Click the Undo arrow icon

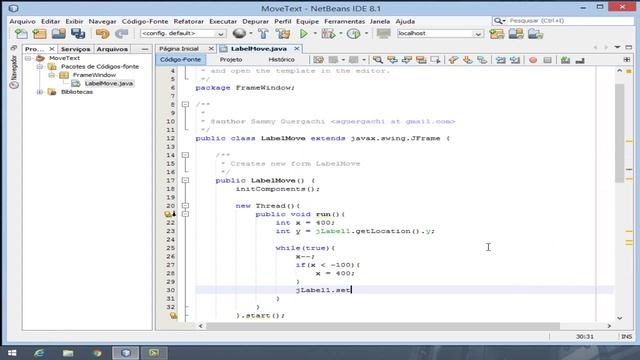point(102,33)
